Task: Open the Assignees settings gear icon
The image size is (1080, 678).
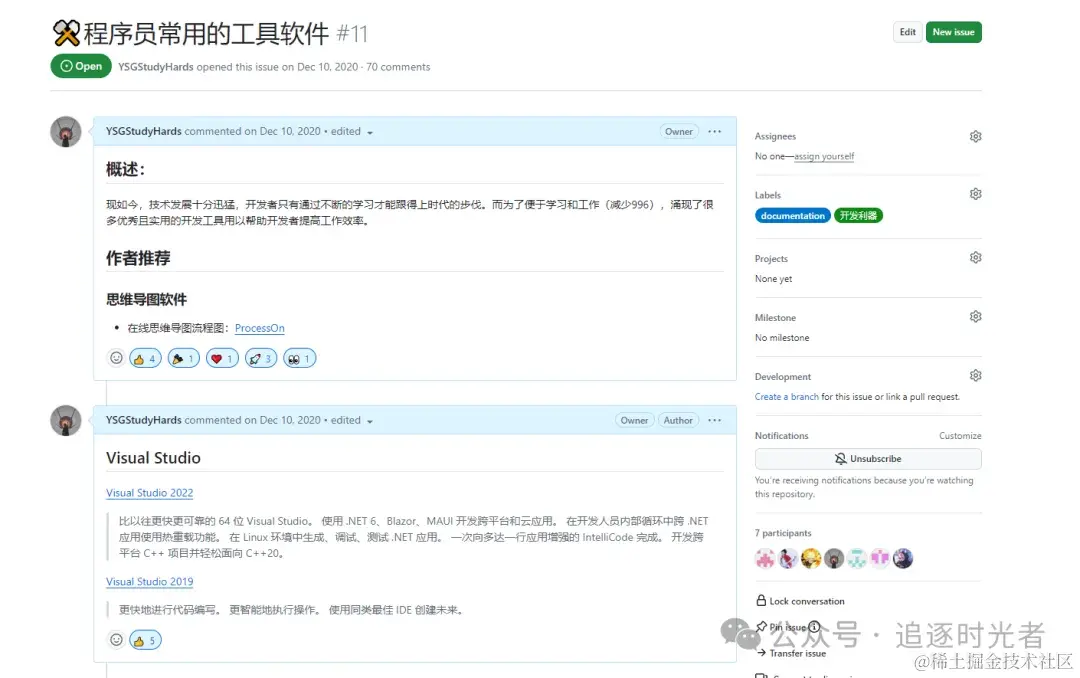Action: 976,136
